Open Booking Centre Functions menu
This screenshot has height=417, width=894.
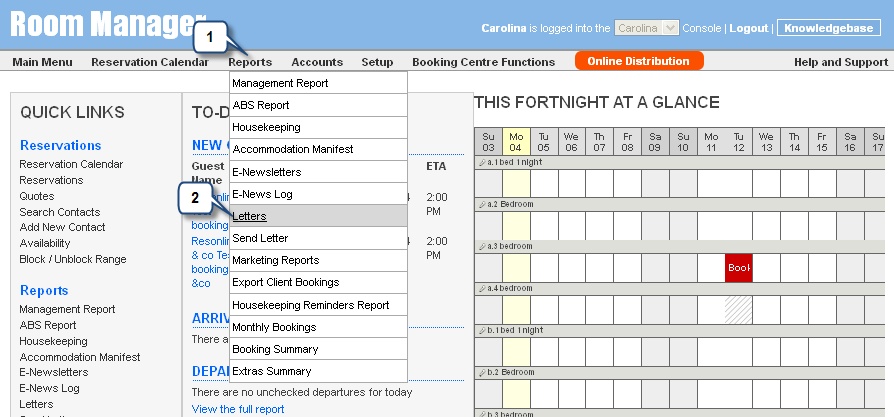483,62
